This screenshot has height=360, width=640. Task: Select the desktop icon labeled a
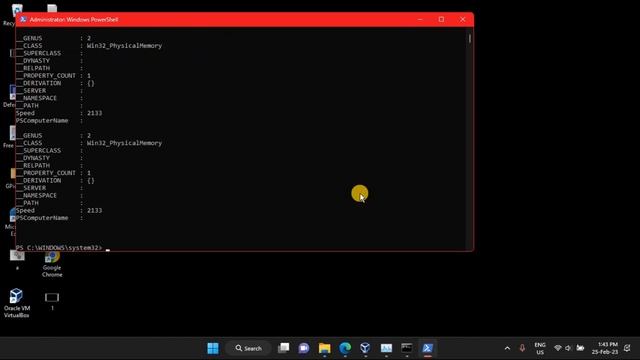pyautogui.click(x=17, y=260)
